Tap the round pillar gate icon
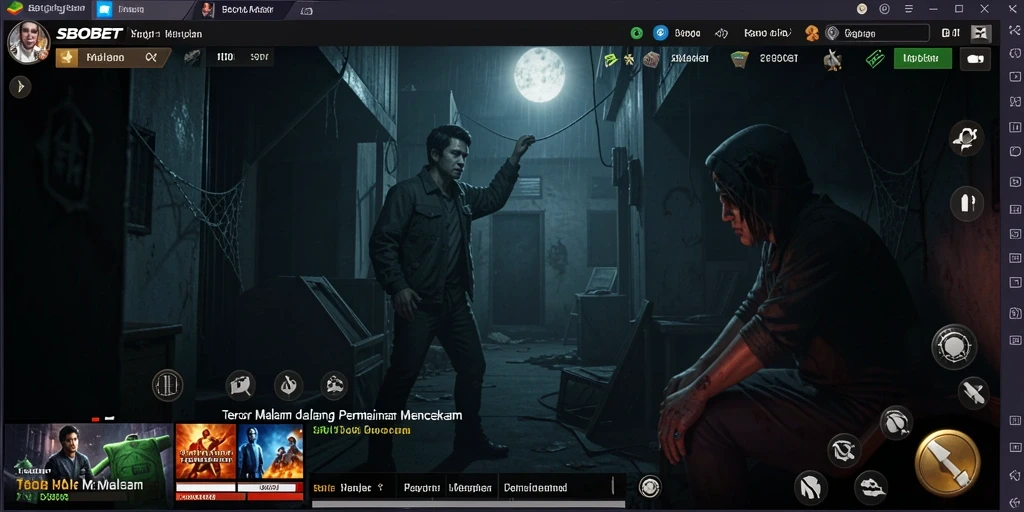The width and height of the screenshot is (1024, 512). click(167, 385)
